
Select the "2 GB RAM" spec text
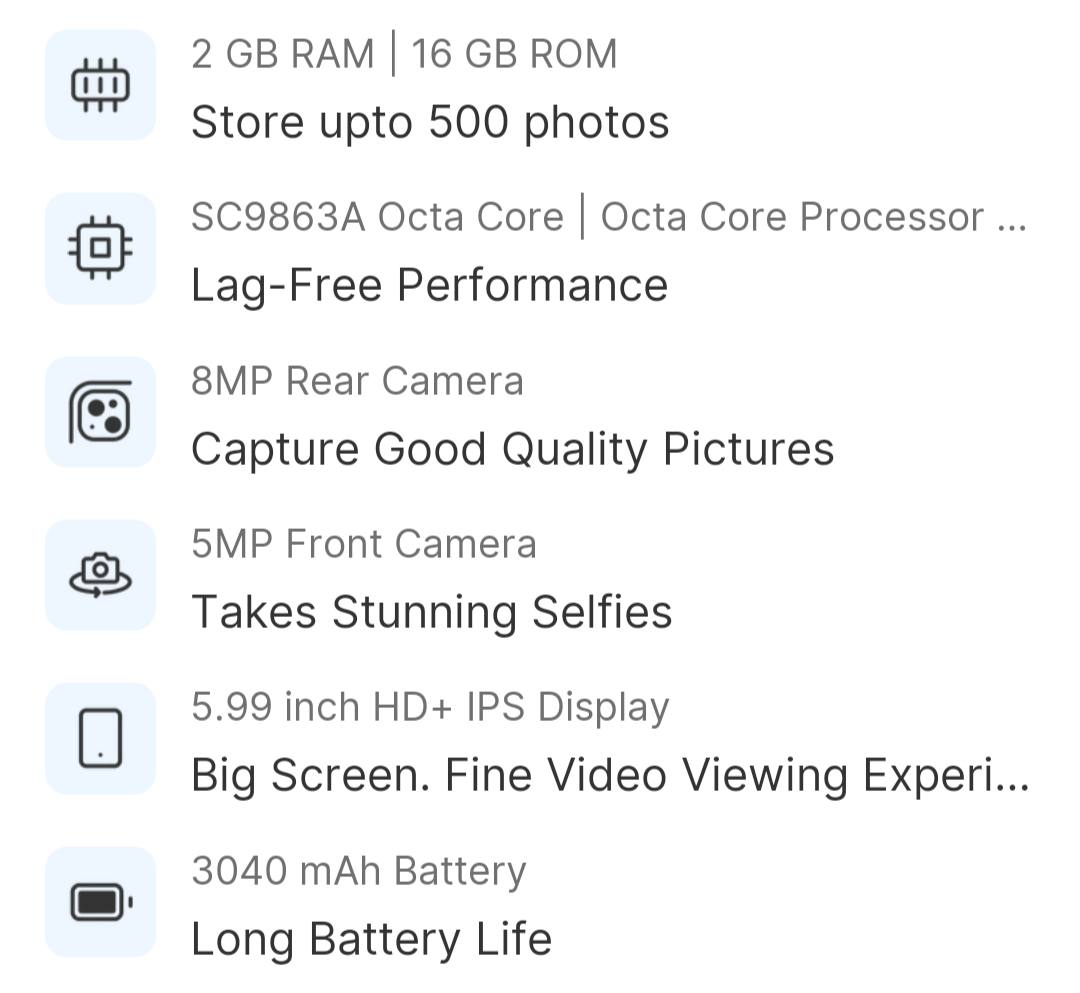282,54
